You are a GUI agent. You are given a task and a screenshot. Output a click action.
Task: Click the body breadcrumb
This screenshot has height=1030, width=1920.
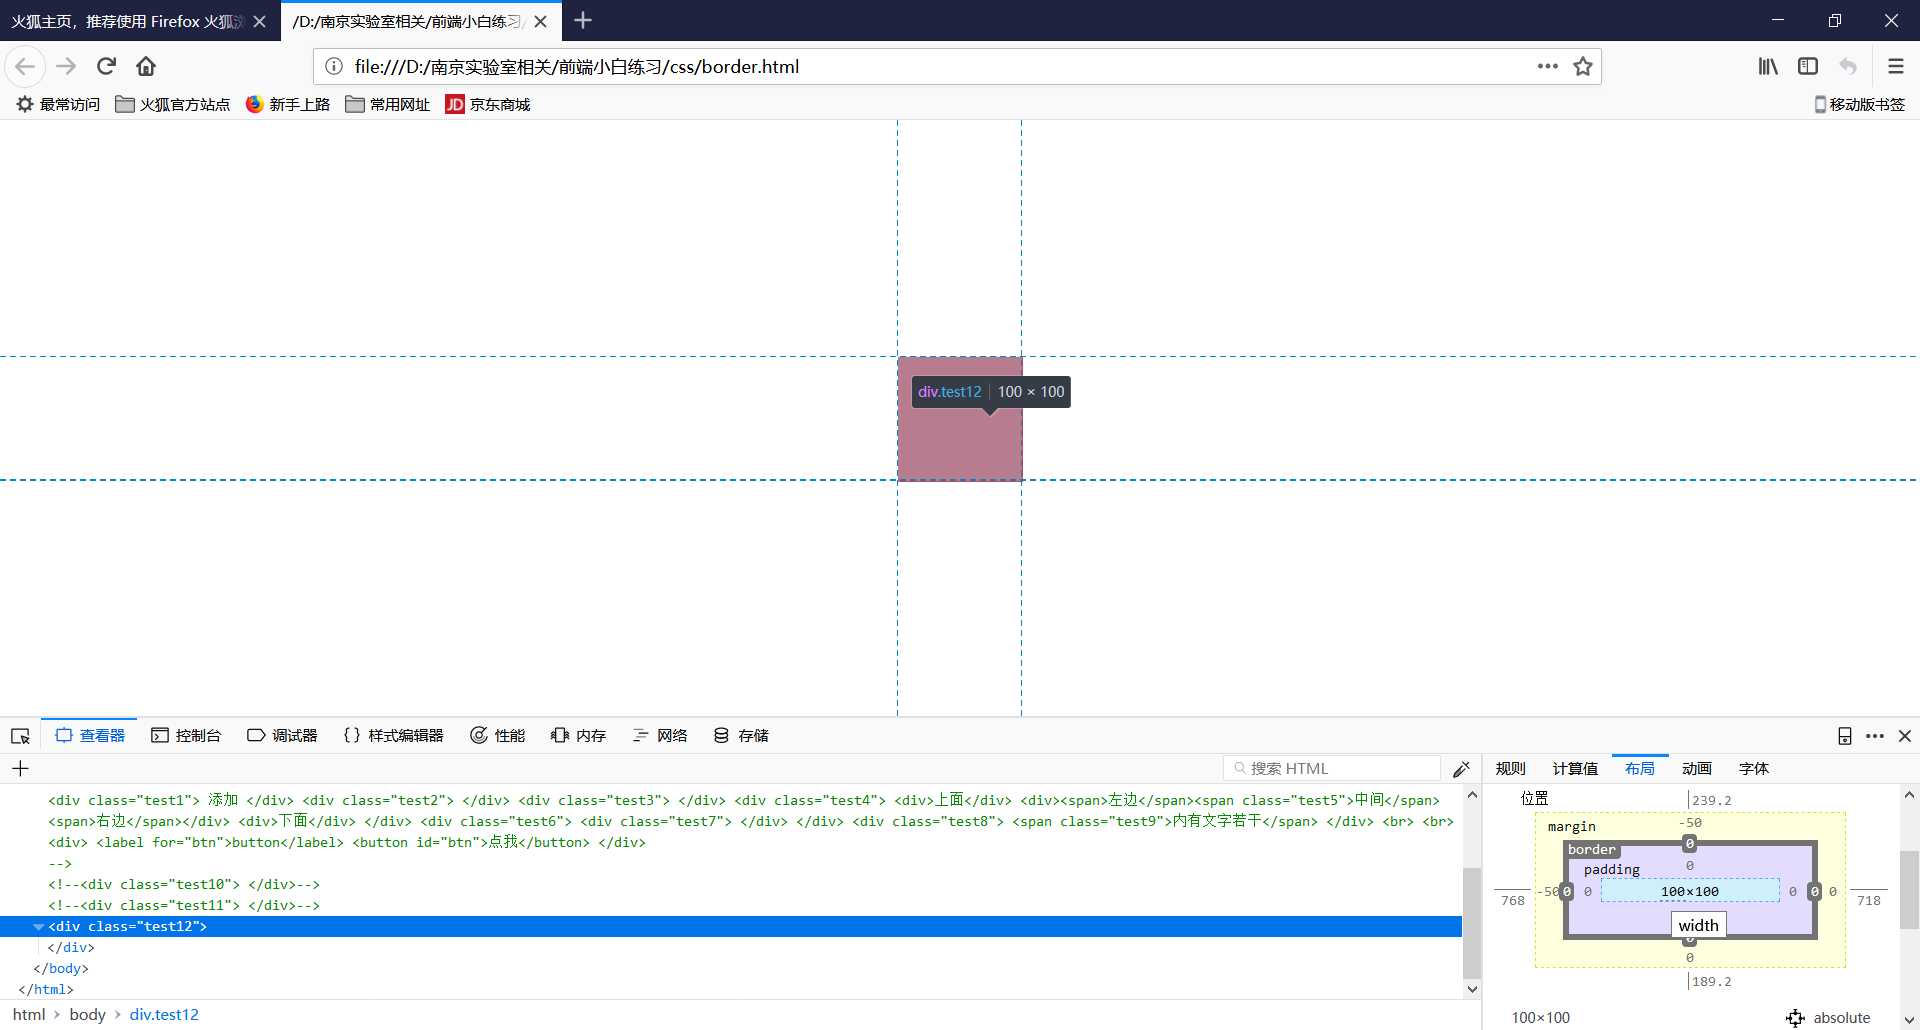click(87, 1014)
